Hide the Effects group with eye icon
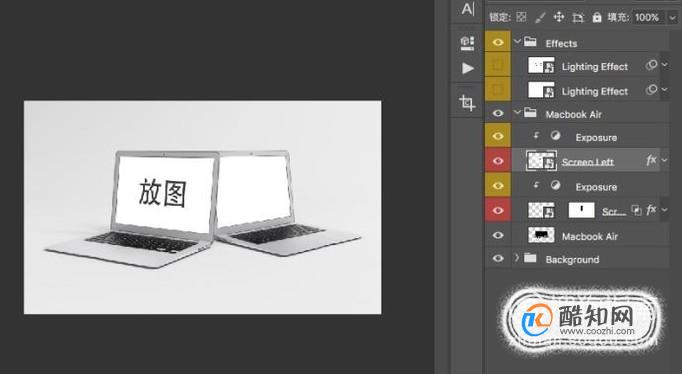The height and width of the screenshot is (374, 682). [x=498, y=42]
